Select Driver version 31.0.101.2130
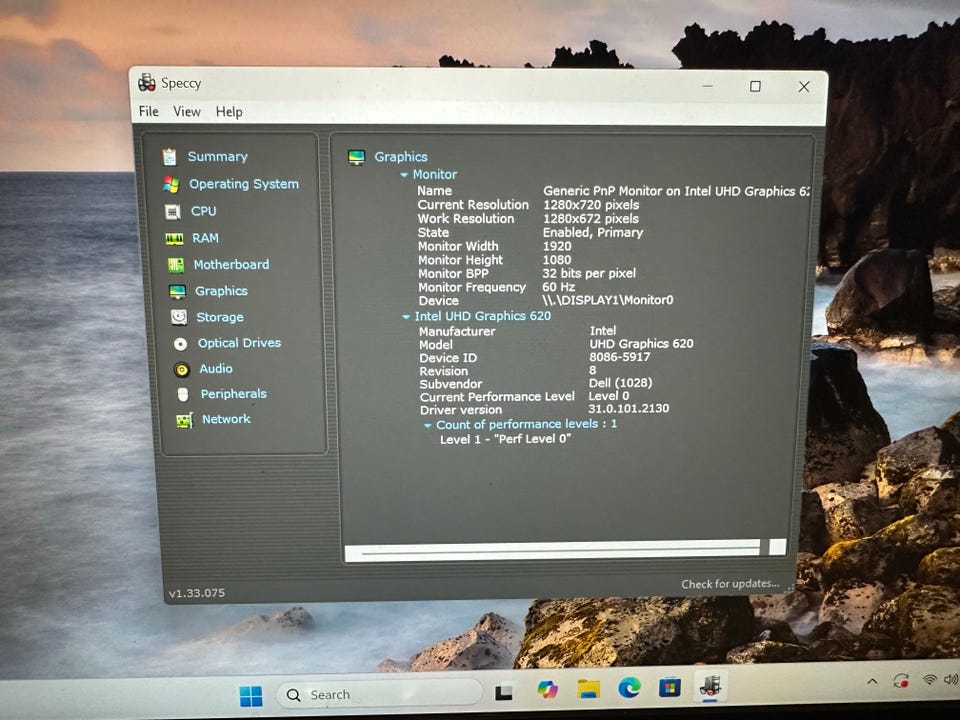The height and width of the screenshot is (720, 960). point(628,408)
